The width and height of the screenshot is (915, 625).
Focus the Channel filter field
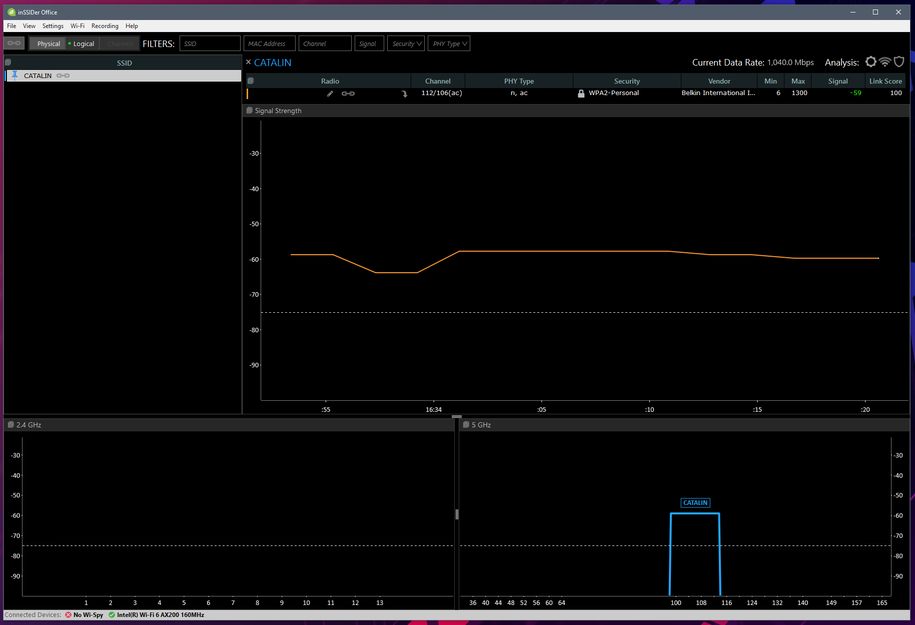point(324,44)
